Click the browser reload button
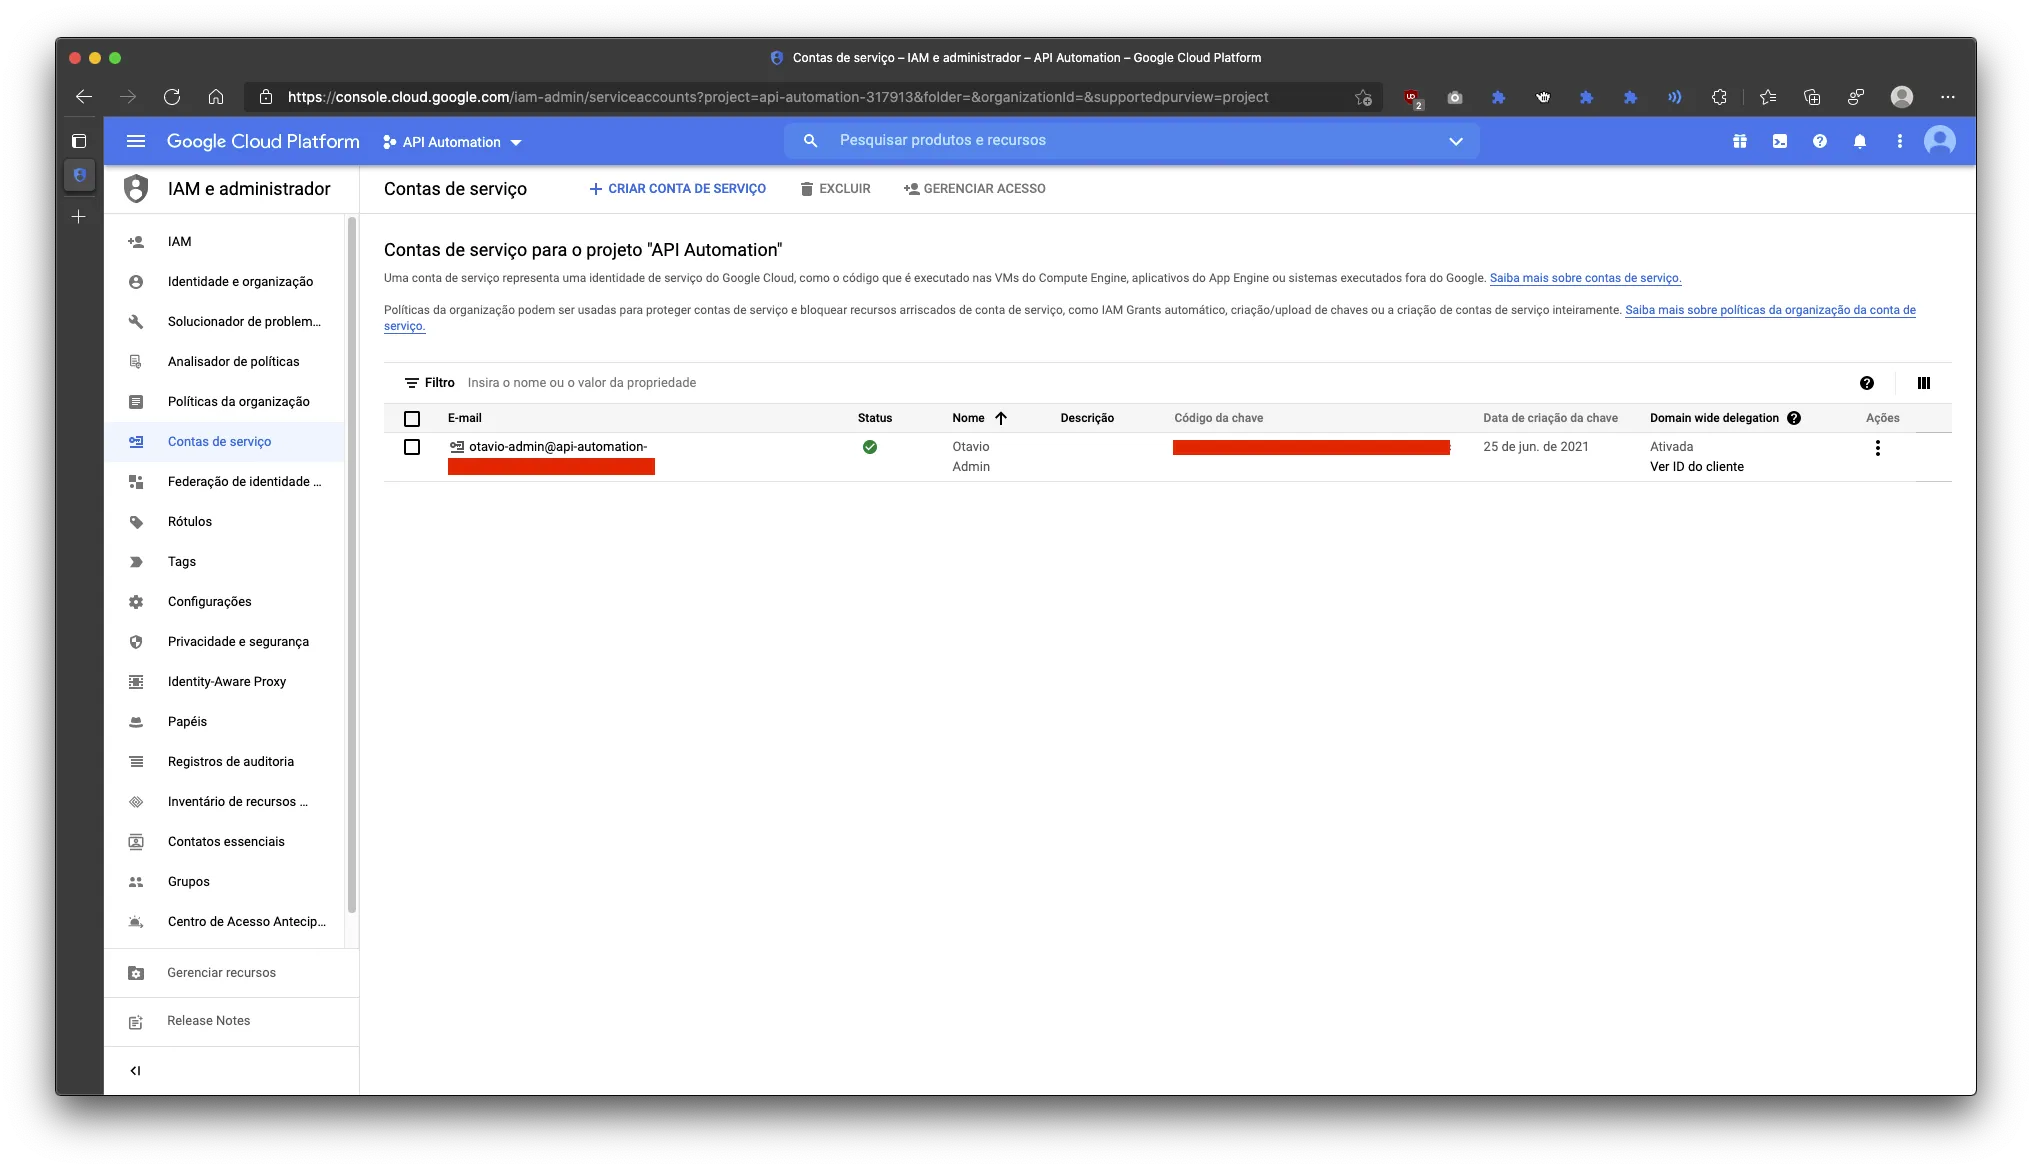Image resolution: width=2032 pixels, height=1169 pixels. pos(172,97)
